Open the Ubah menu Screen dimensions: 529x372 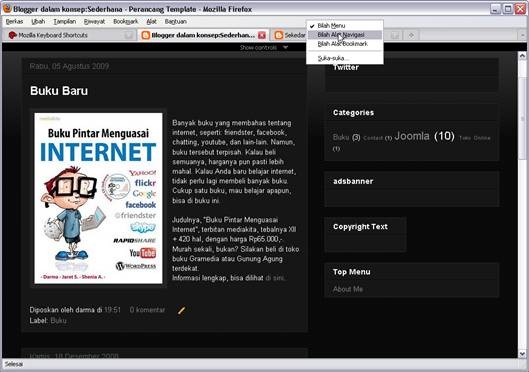tap(38, 22)
